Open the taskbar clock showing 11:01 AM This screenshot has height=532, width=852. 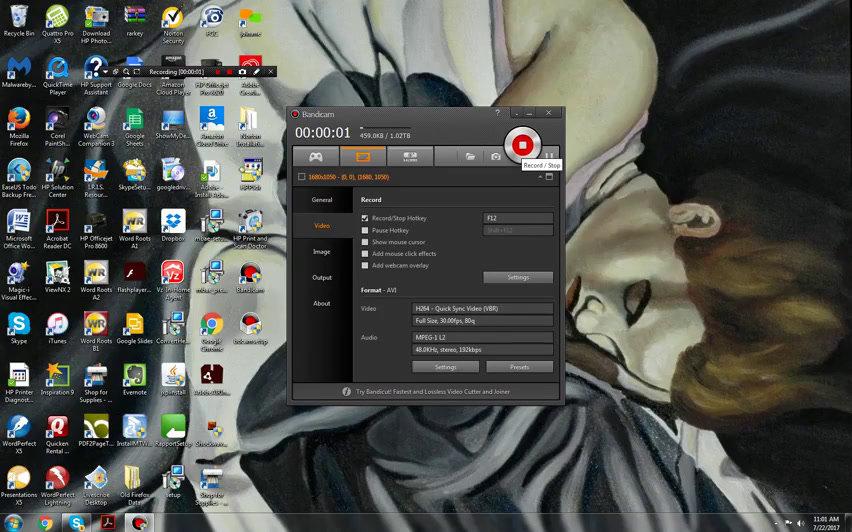coord(826,523)
